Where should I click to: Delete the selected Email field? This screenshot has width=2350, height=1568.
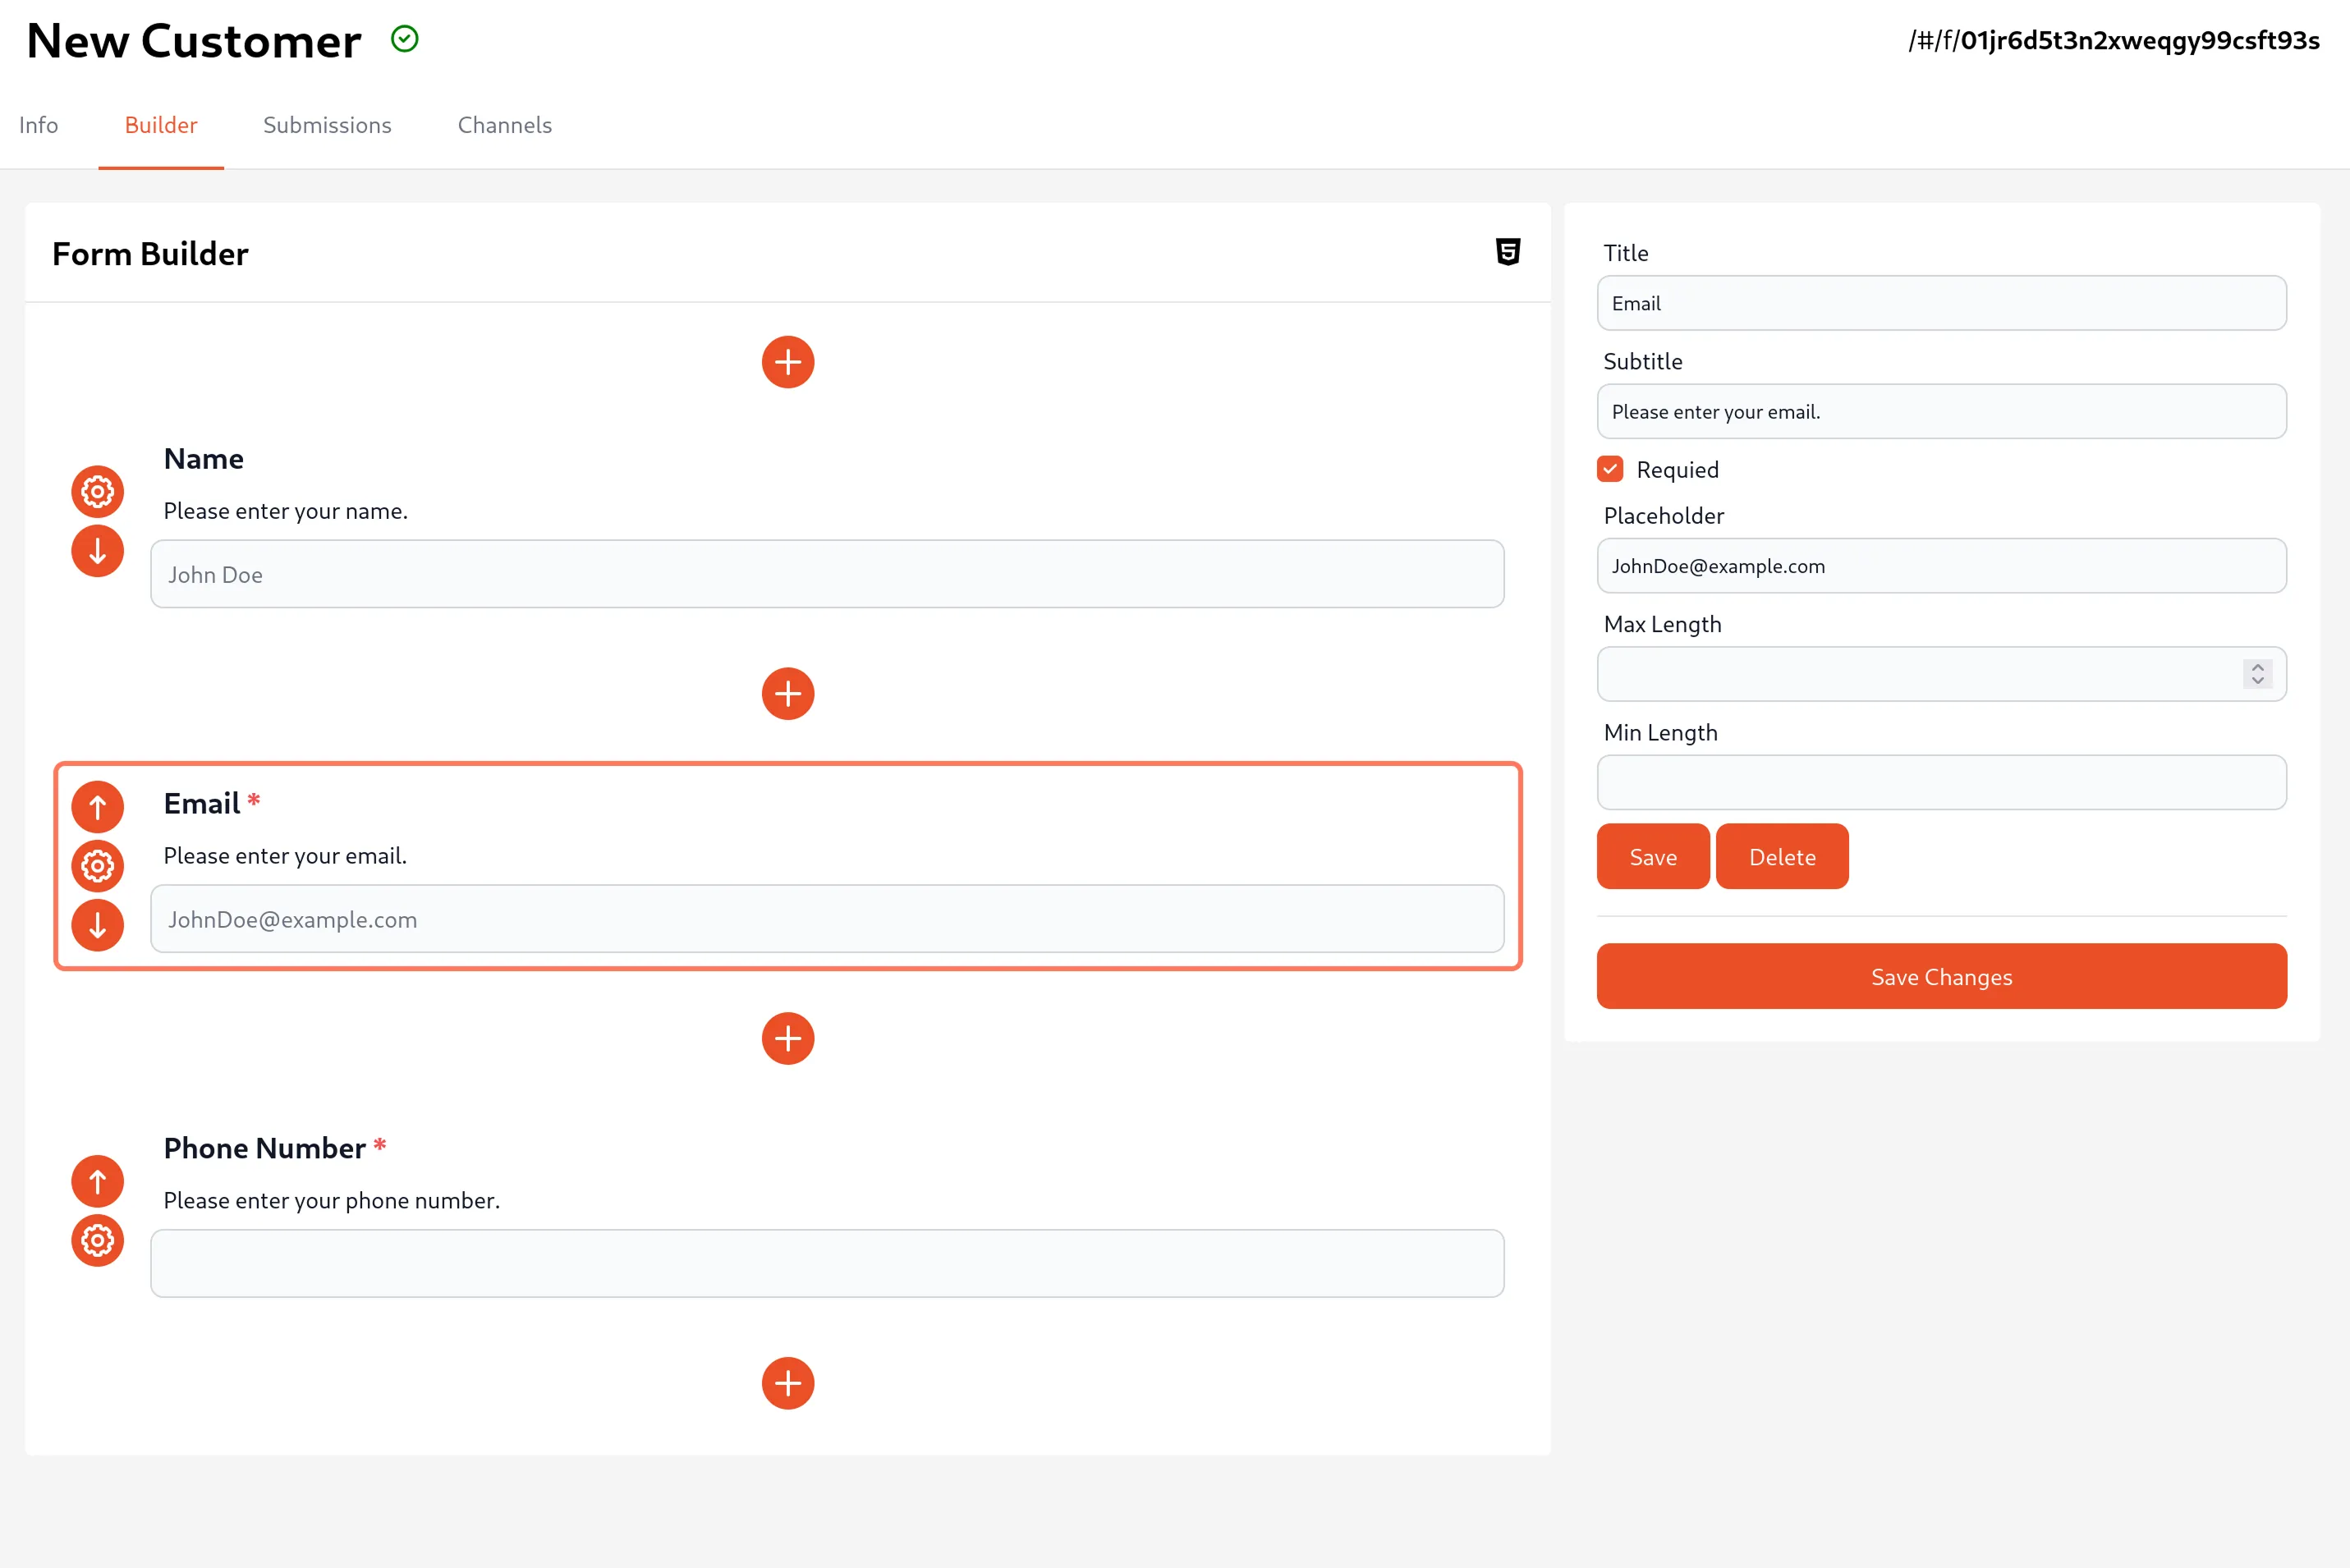tap(1782, 856)
